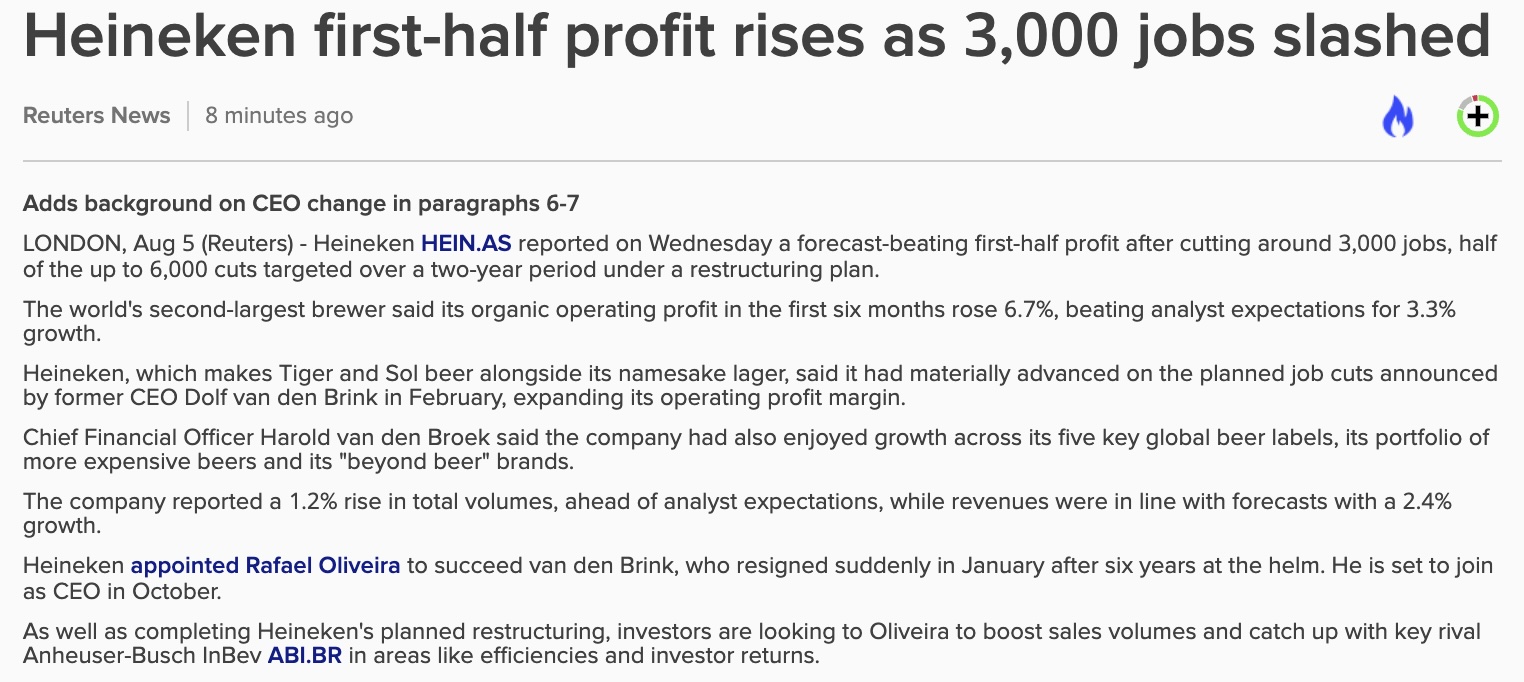Viewport: 1524px width, 682px height.
Task: Click the paragraph about 1.2% rise in volumes
Action: click(737, 514)
